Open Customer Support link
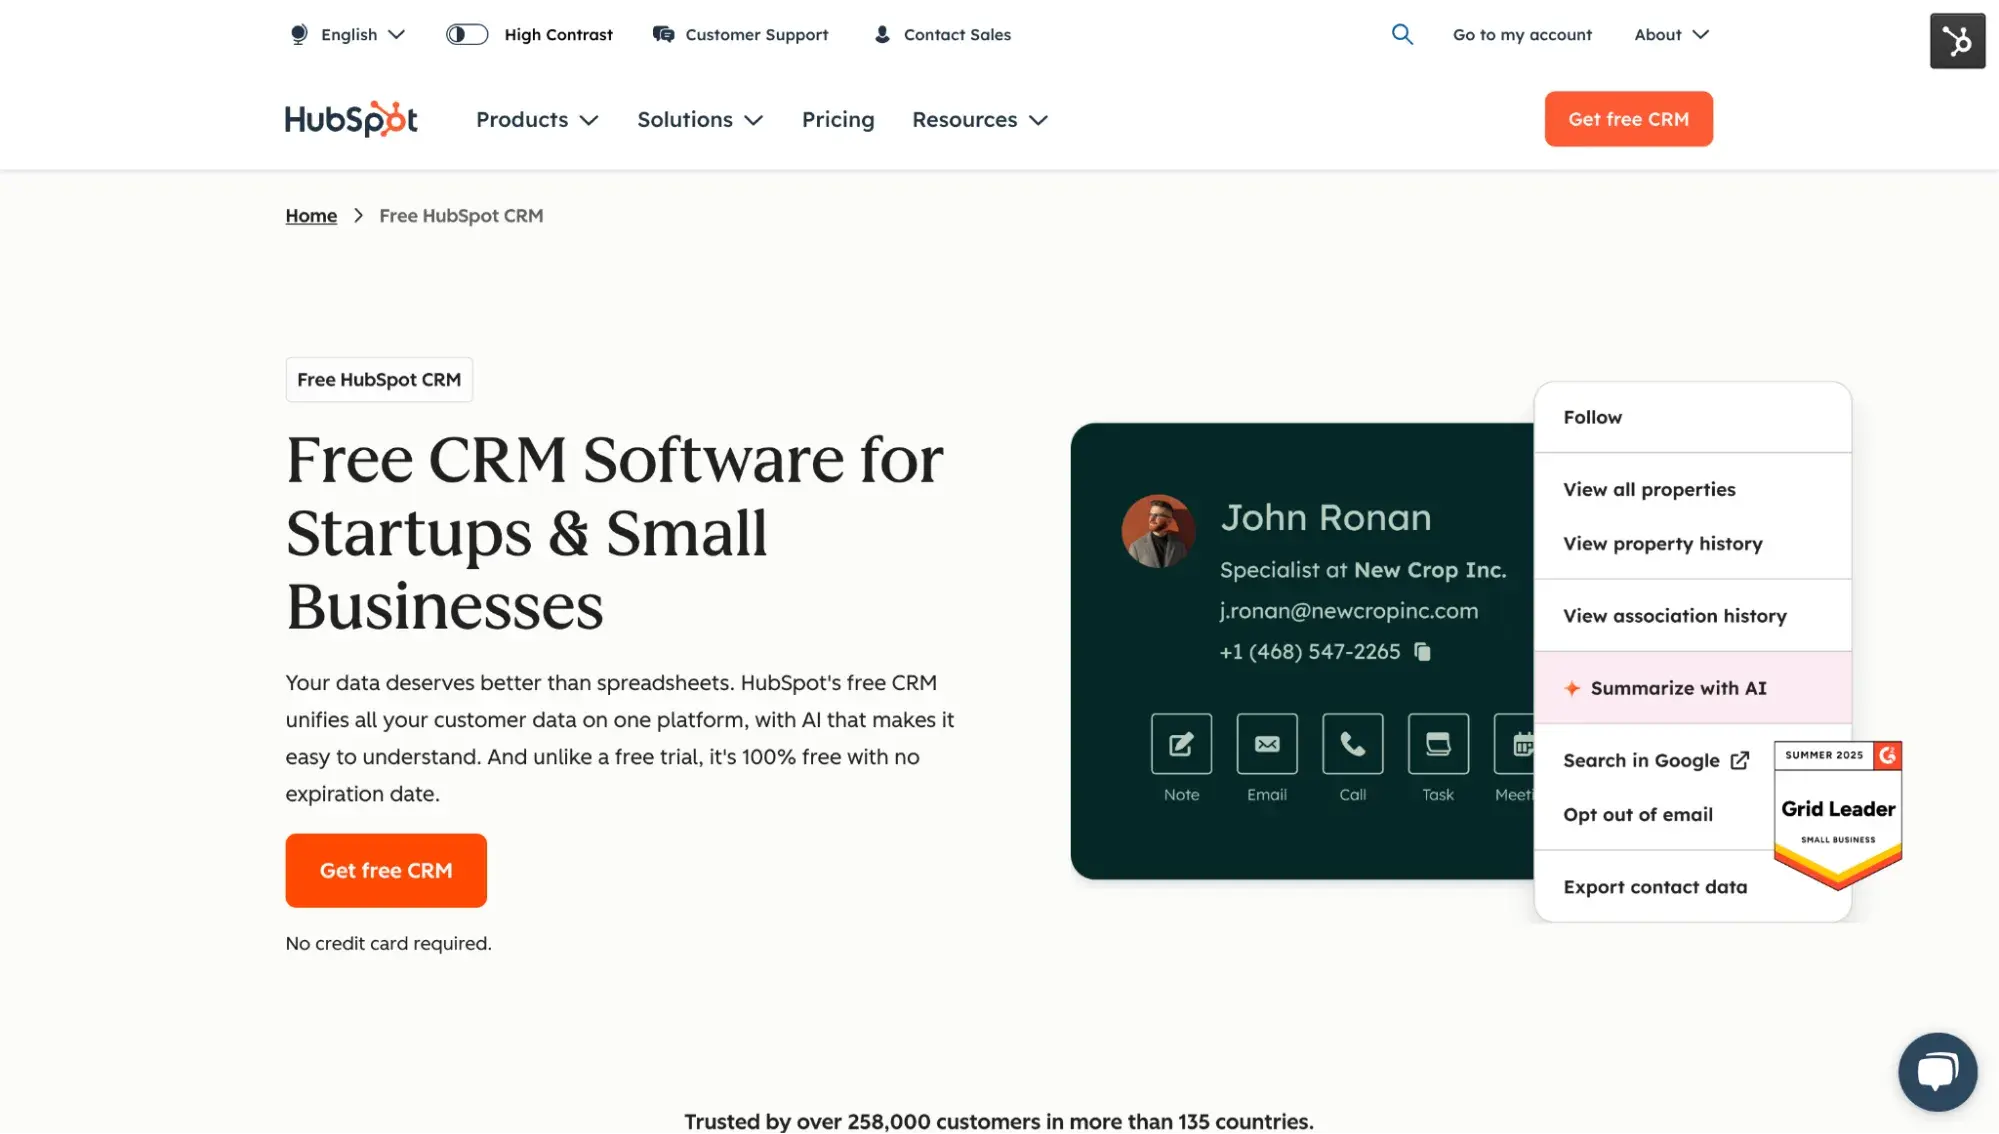1999x1134 pixels. pos(741,34)
